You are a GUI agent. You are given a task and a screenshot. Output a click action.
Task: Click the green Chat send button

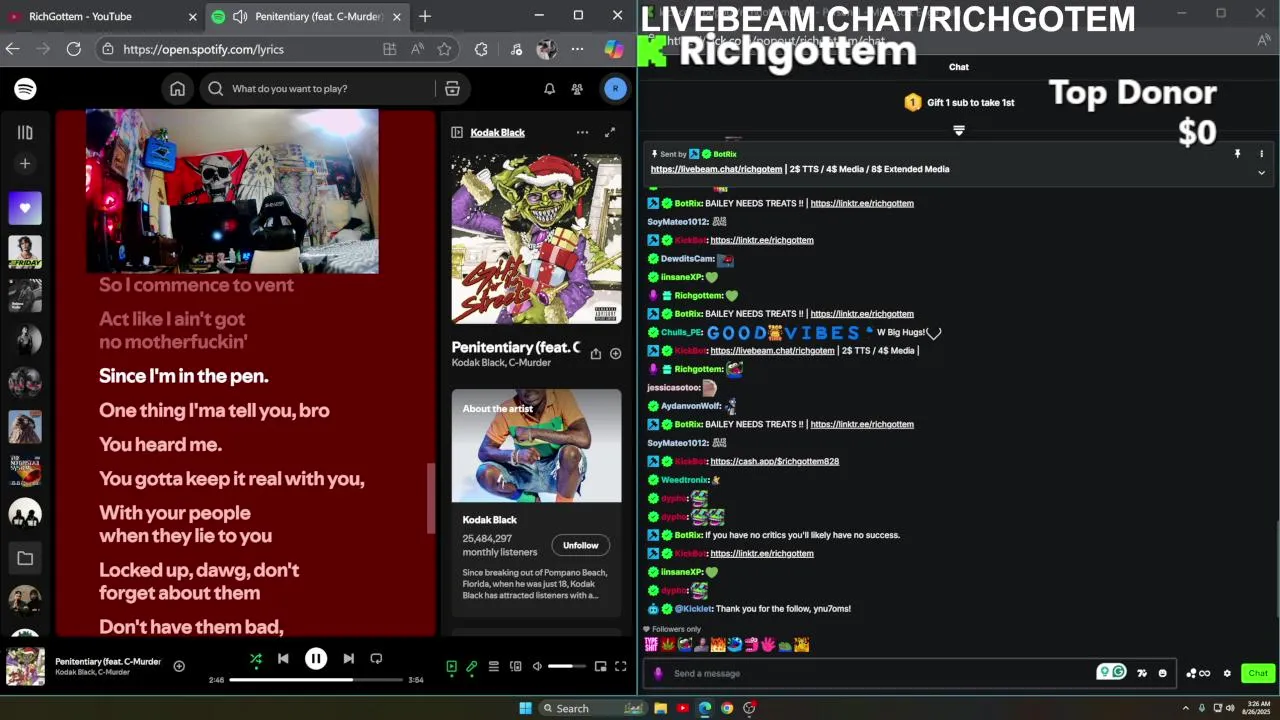pos(1258,673)
